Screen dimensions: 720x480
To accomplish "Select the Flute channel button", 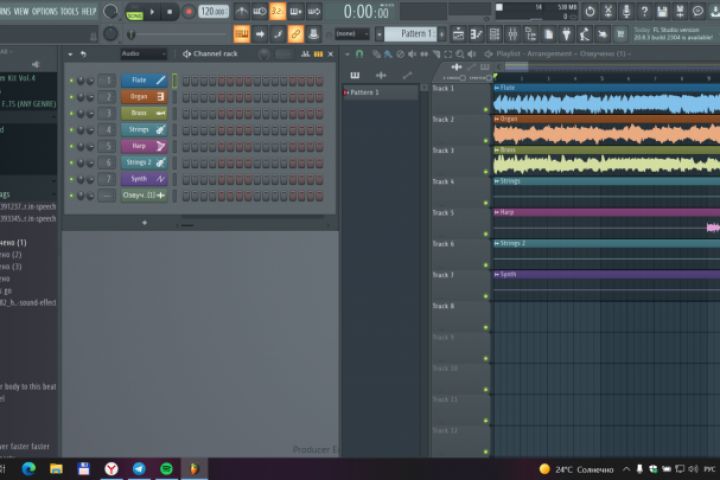I will coord(144,80).
